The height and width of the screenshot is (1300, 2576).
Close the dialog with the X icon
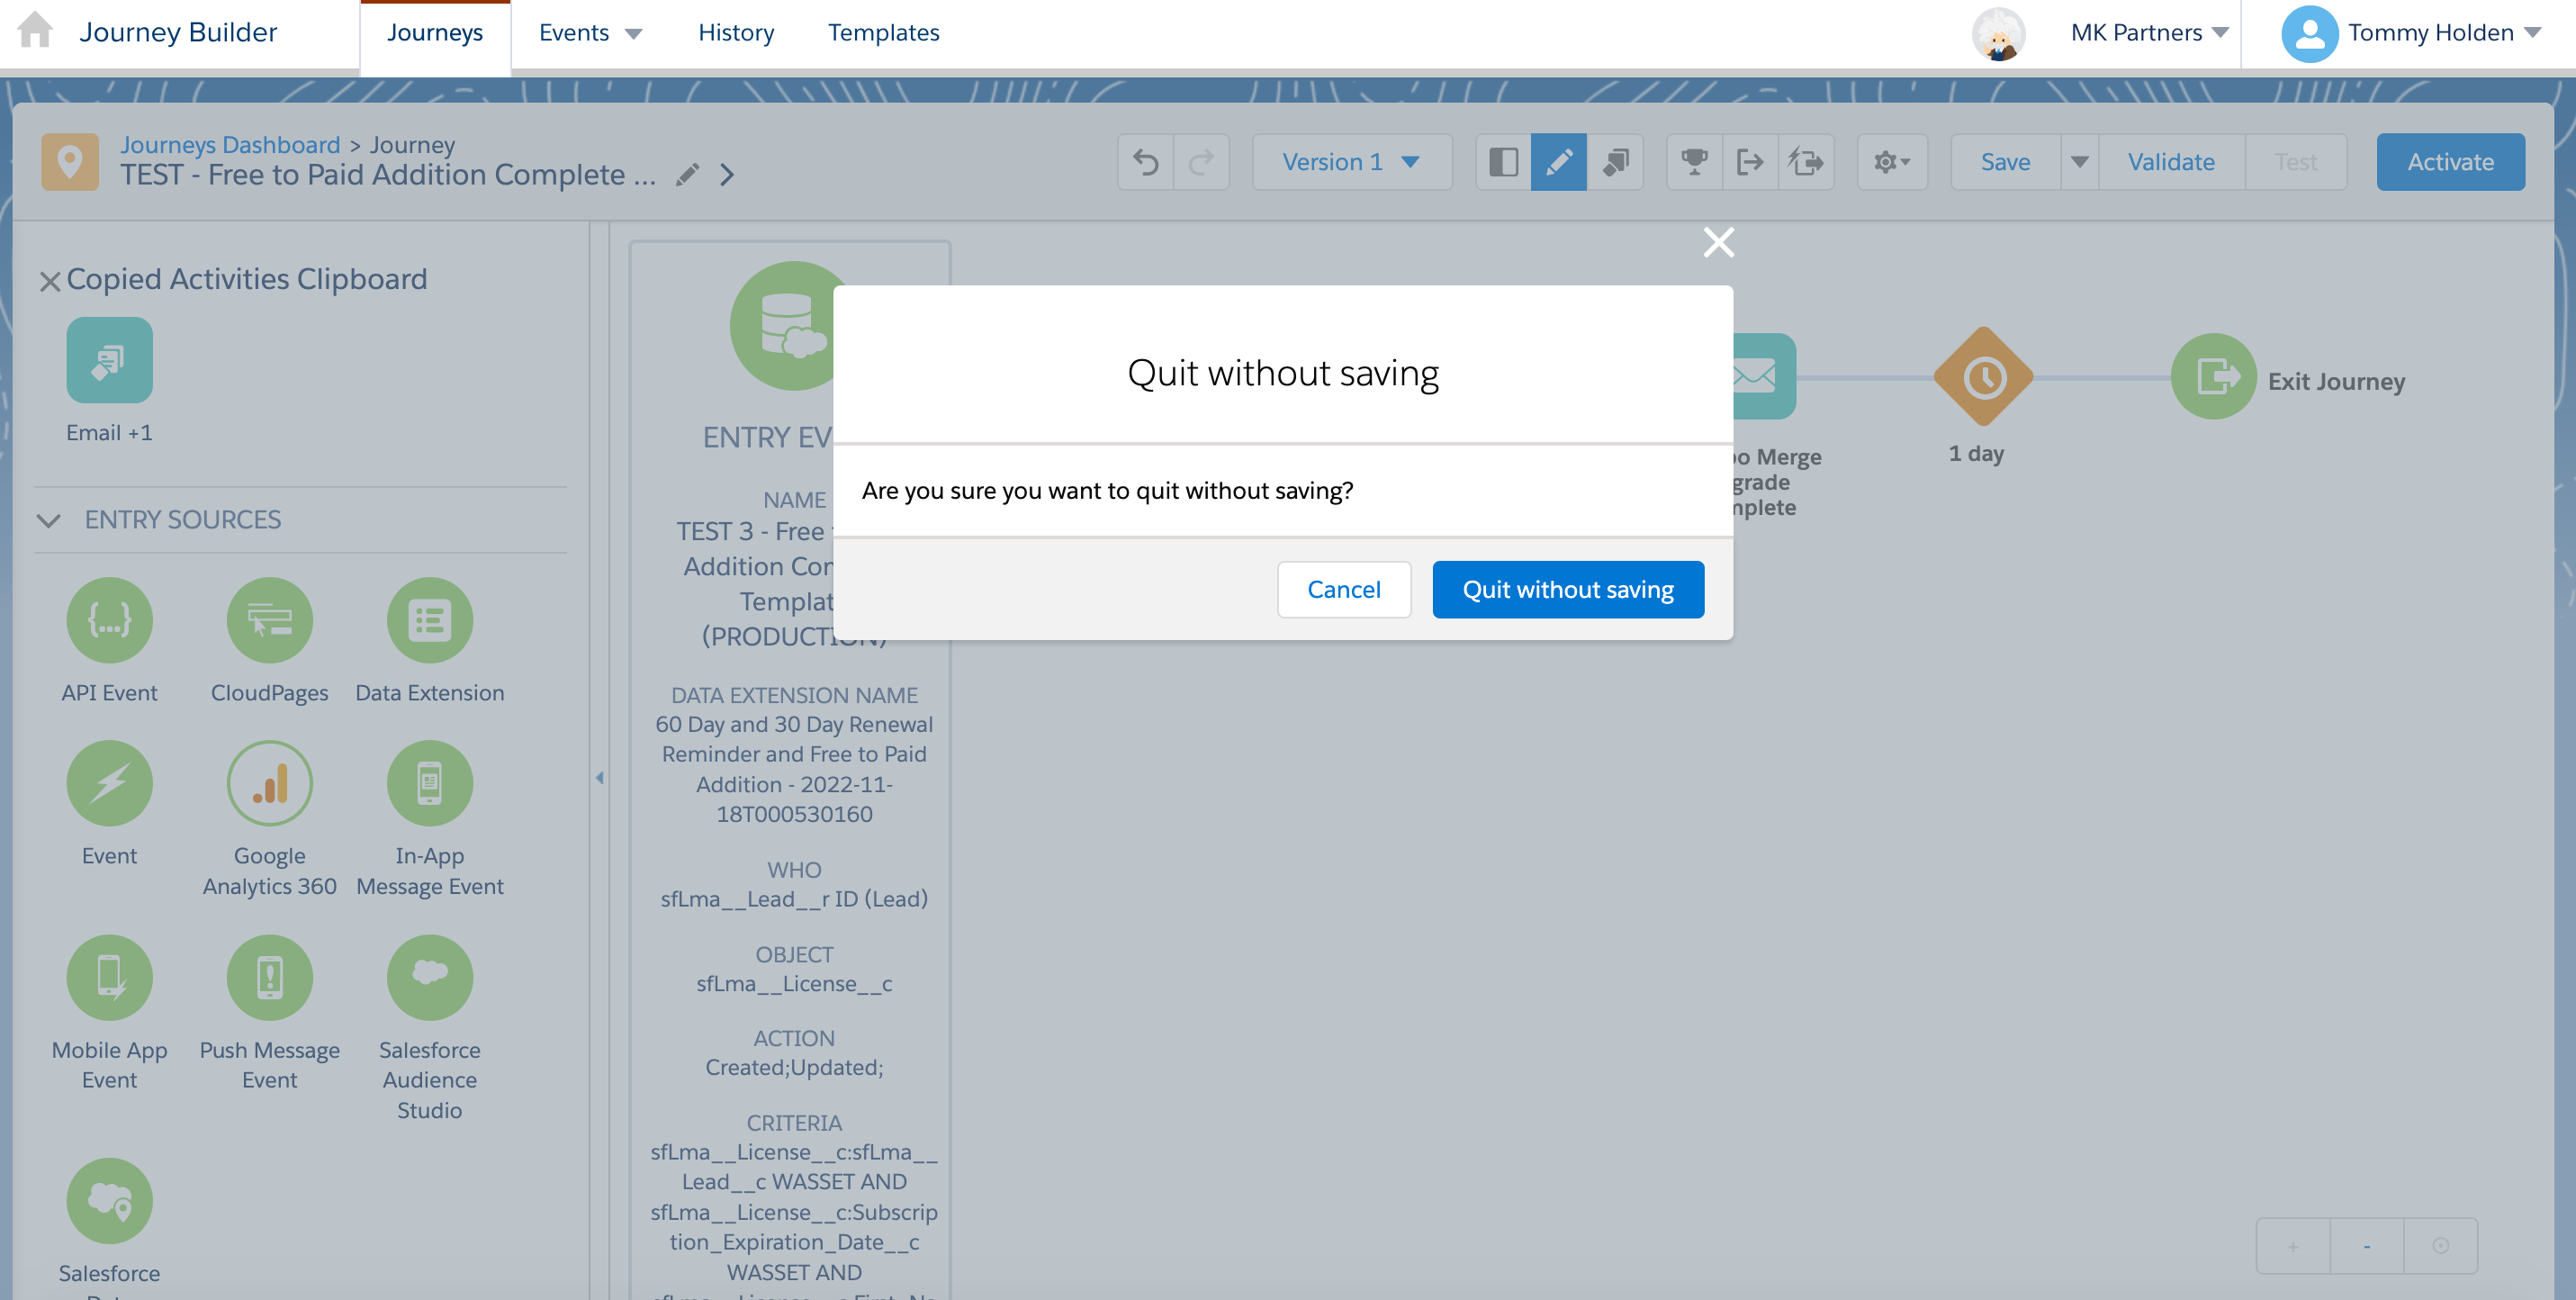[x=1718, y=242]
